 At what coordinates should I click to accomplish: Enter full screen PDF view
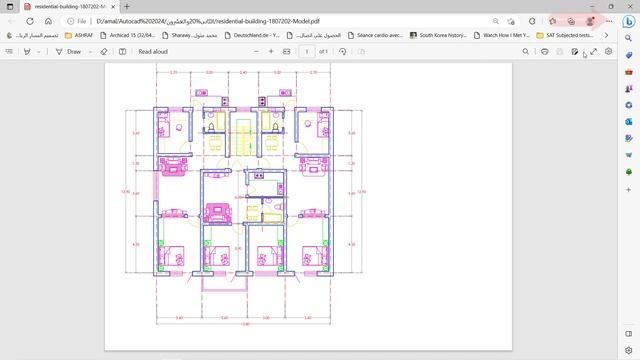pos(593,51)
